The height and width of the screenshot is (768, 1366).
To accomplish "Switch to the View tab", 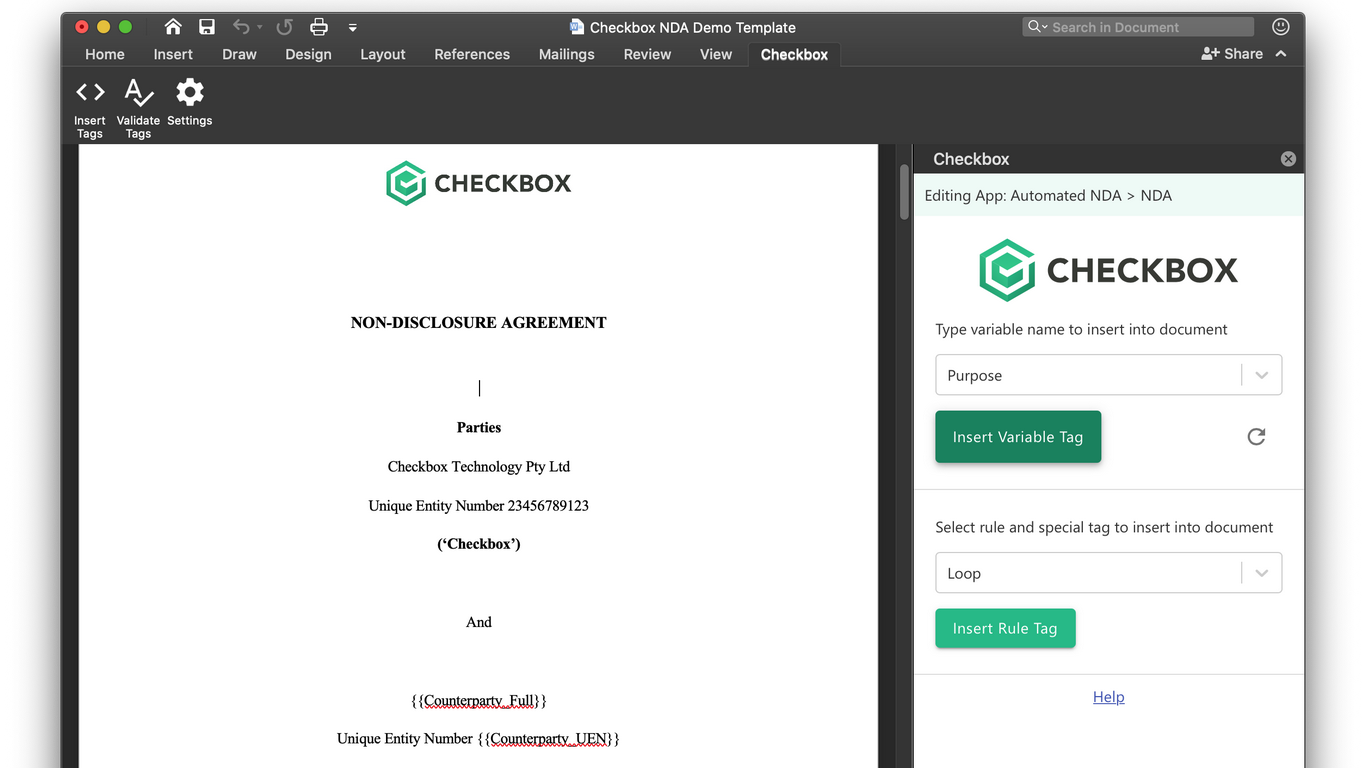I will (x=716, y=54).
